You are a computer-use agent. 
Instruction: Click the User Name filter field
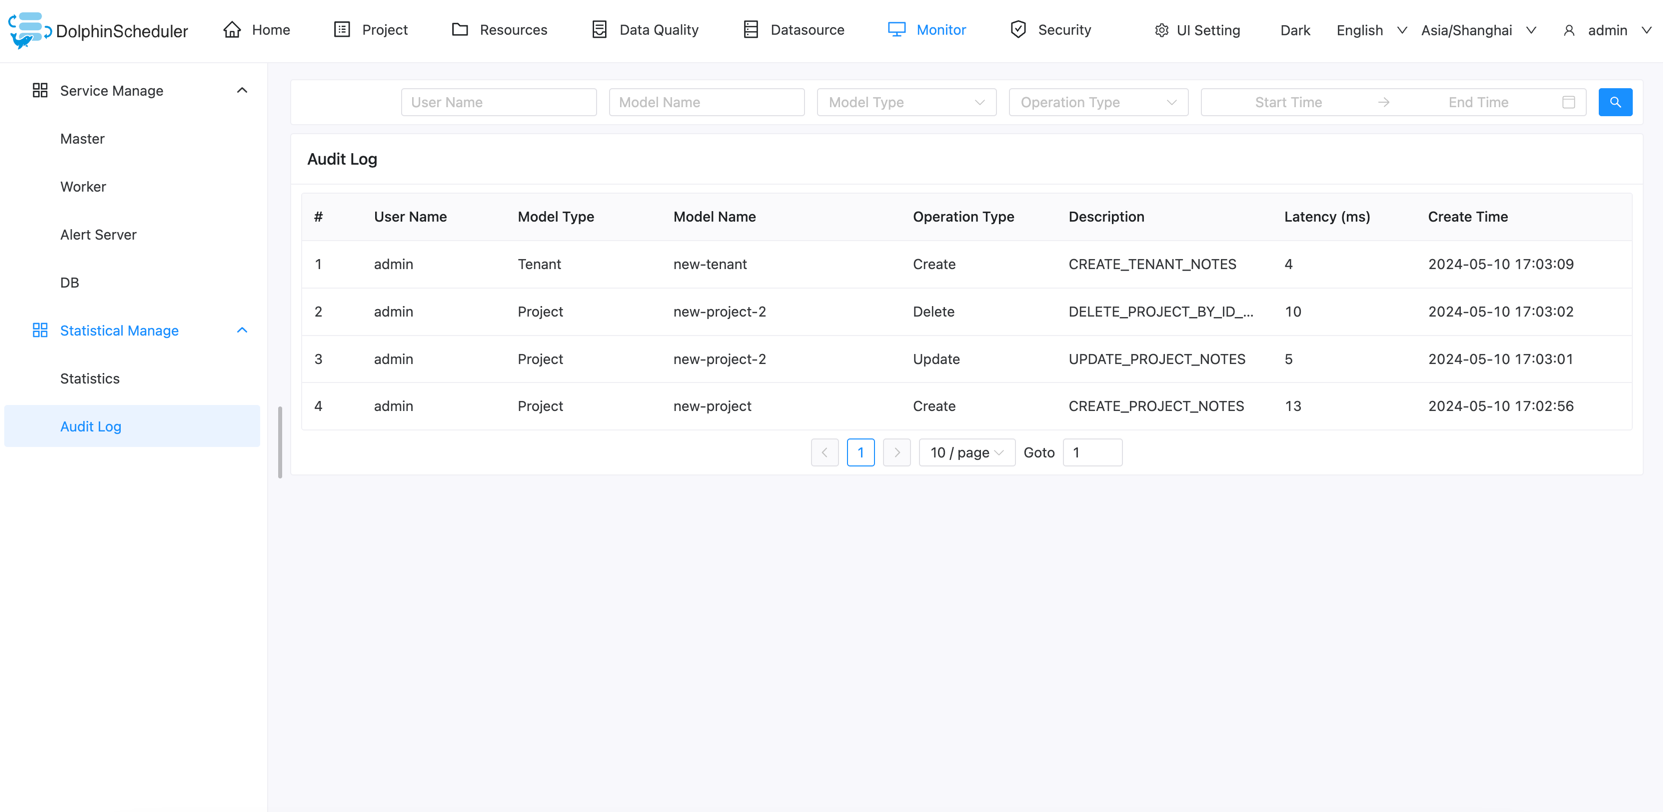point(498,102)
